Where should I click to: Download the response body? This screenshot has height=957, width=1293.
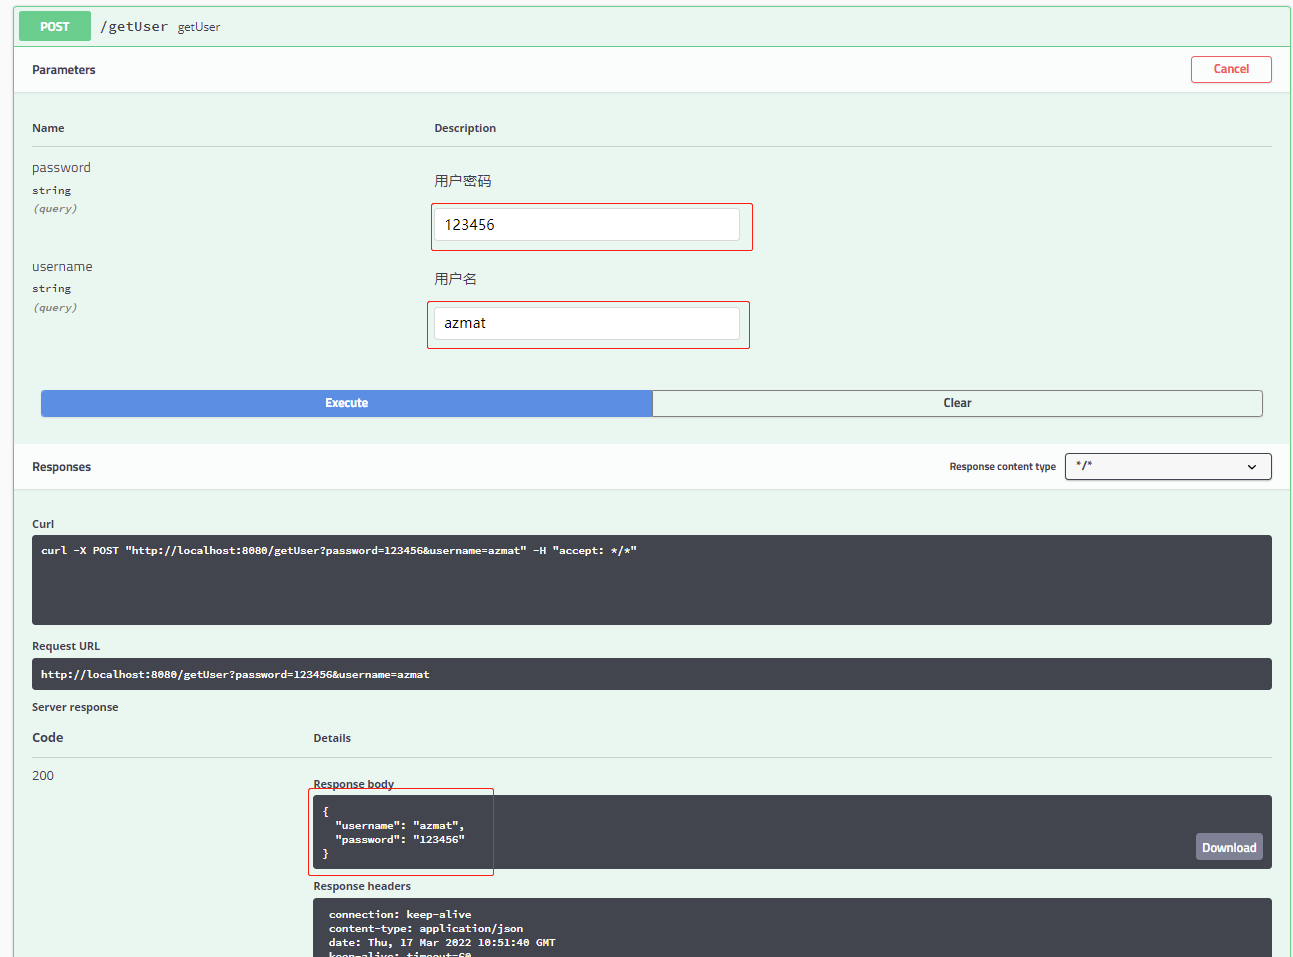[x=1229, y=847]
